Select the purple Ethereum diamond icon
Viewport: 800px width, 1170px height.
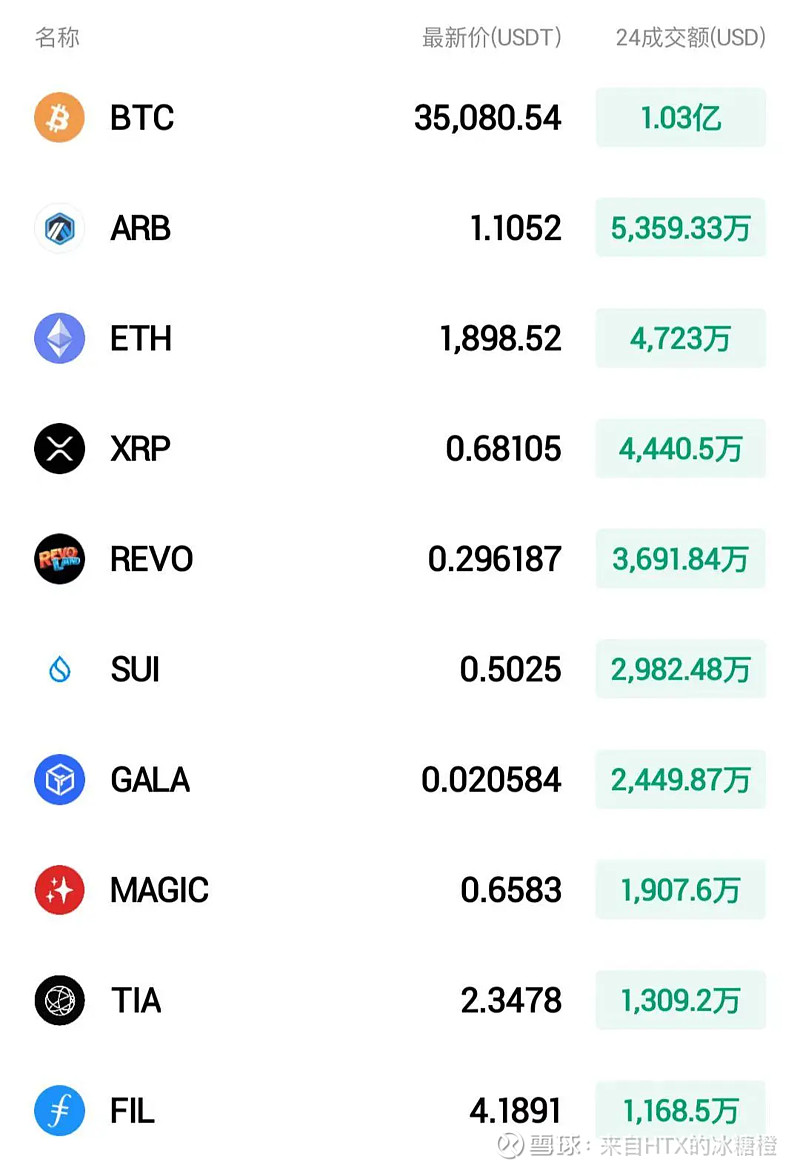pyautogui.click(x=60, y=338)
